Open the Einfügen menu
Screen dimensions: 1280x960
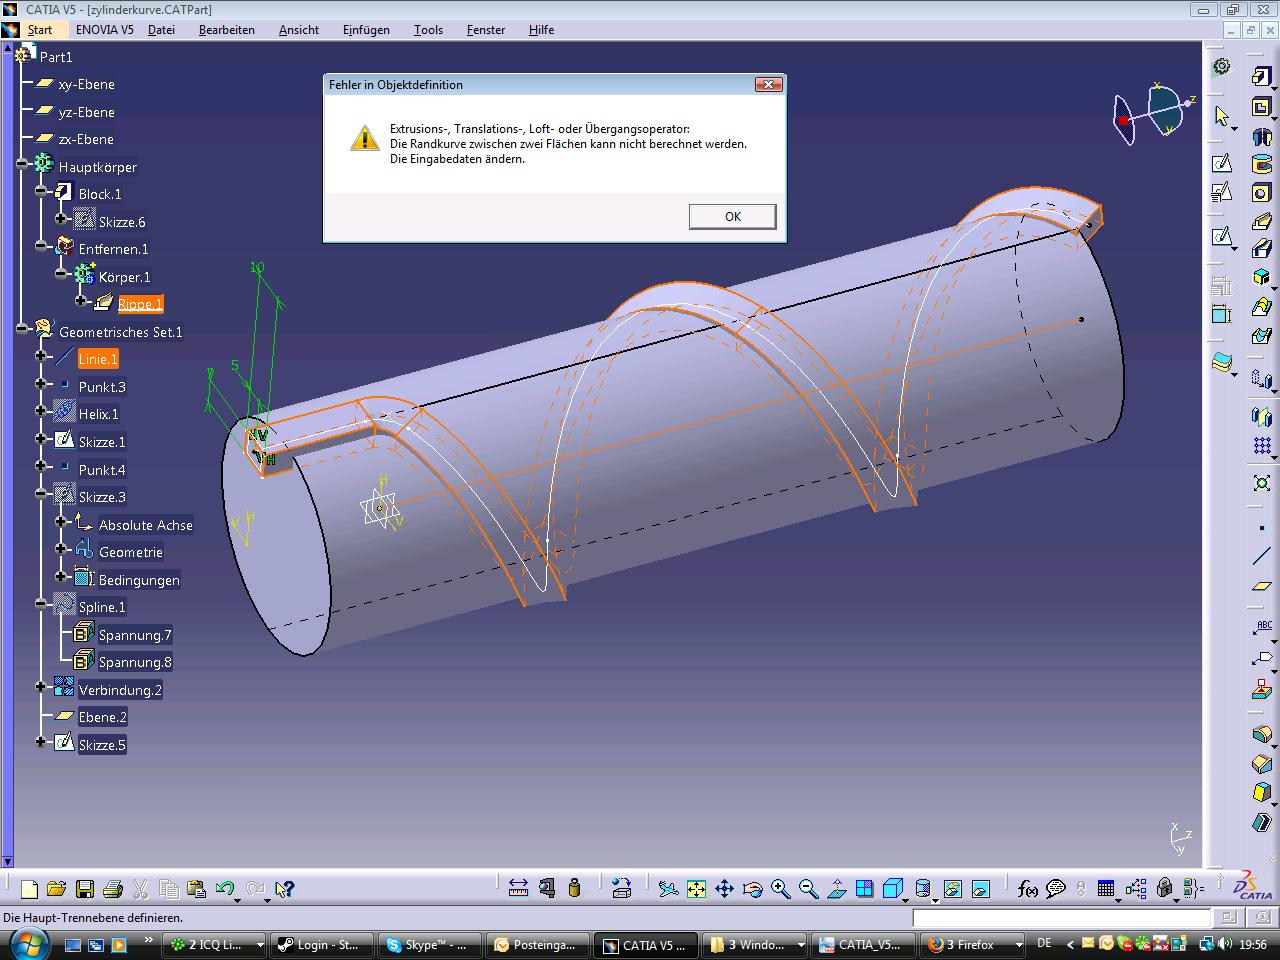pyautogui.click(x=366, y=29)
